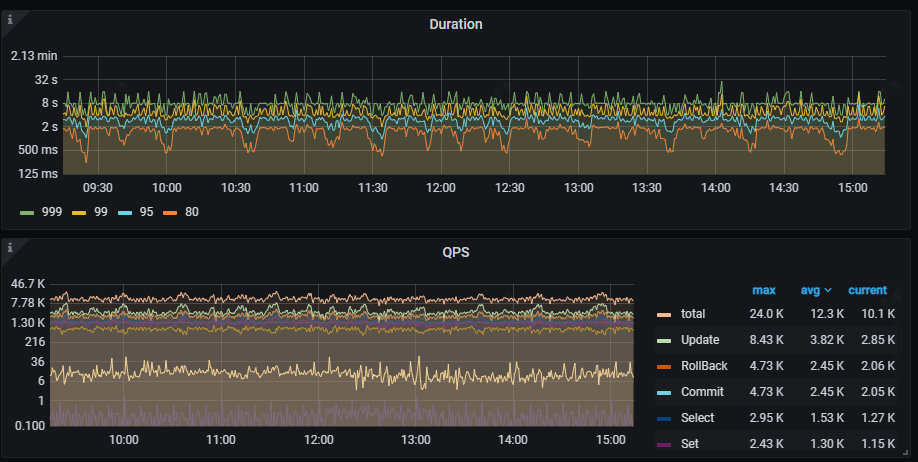Open the Commit series color swatch
The height and width of the screenshot is (462, 918).
click(x=664, y=392)
